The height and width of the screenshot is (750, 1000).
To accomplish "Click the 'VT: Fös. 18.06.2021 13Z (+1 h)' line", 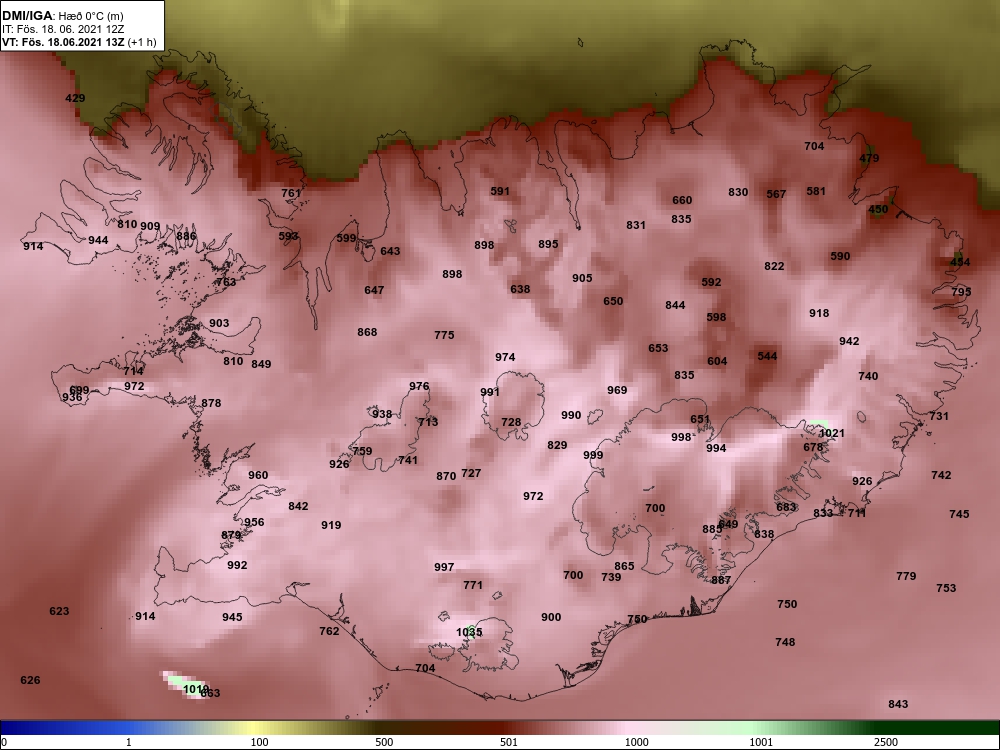I will [79, 42].
